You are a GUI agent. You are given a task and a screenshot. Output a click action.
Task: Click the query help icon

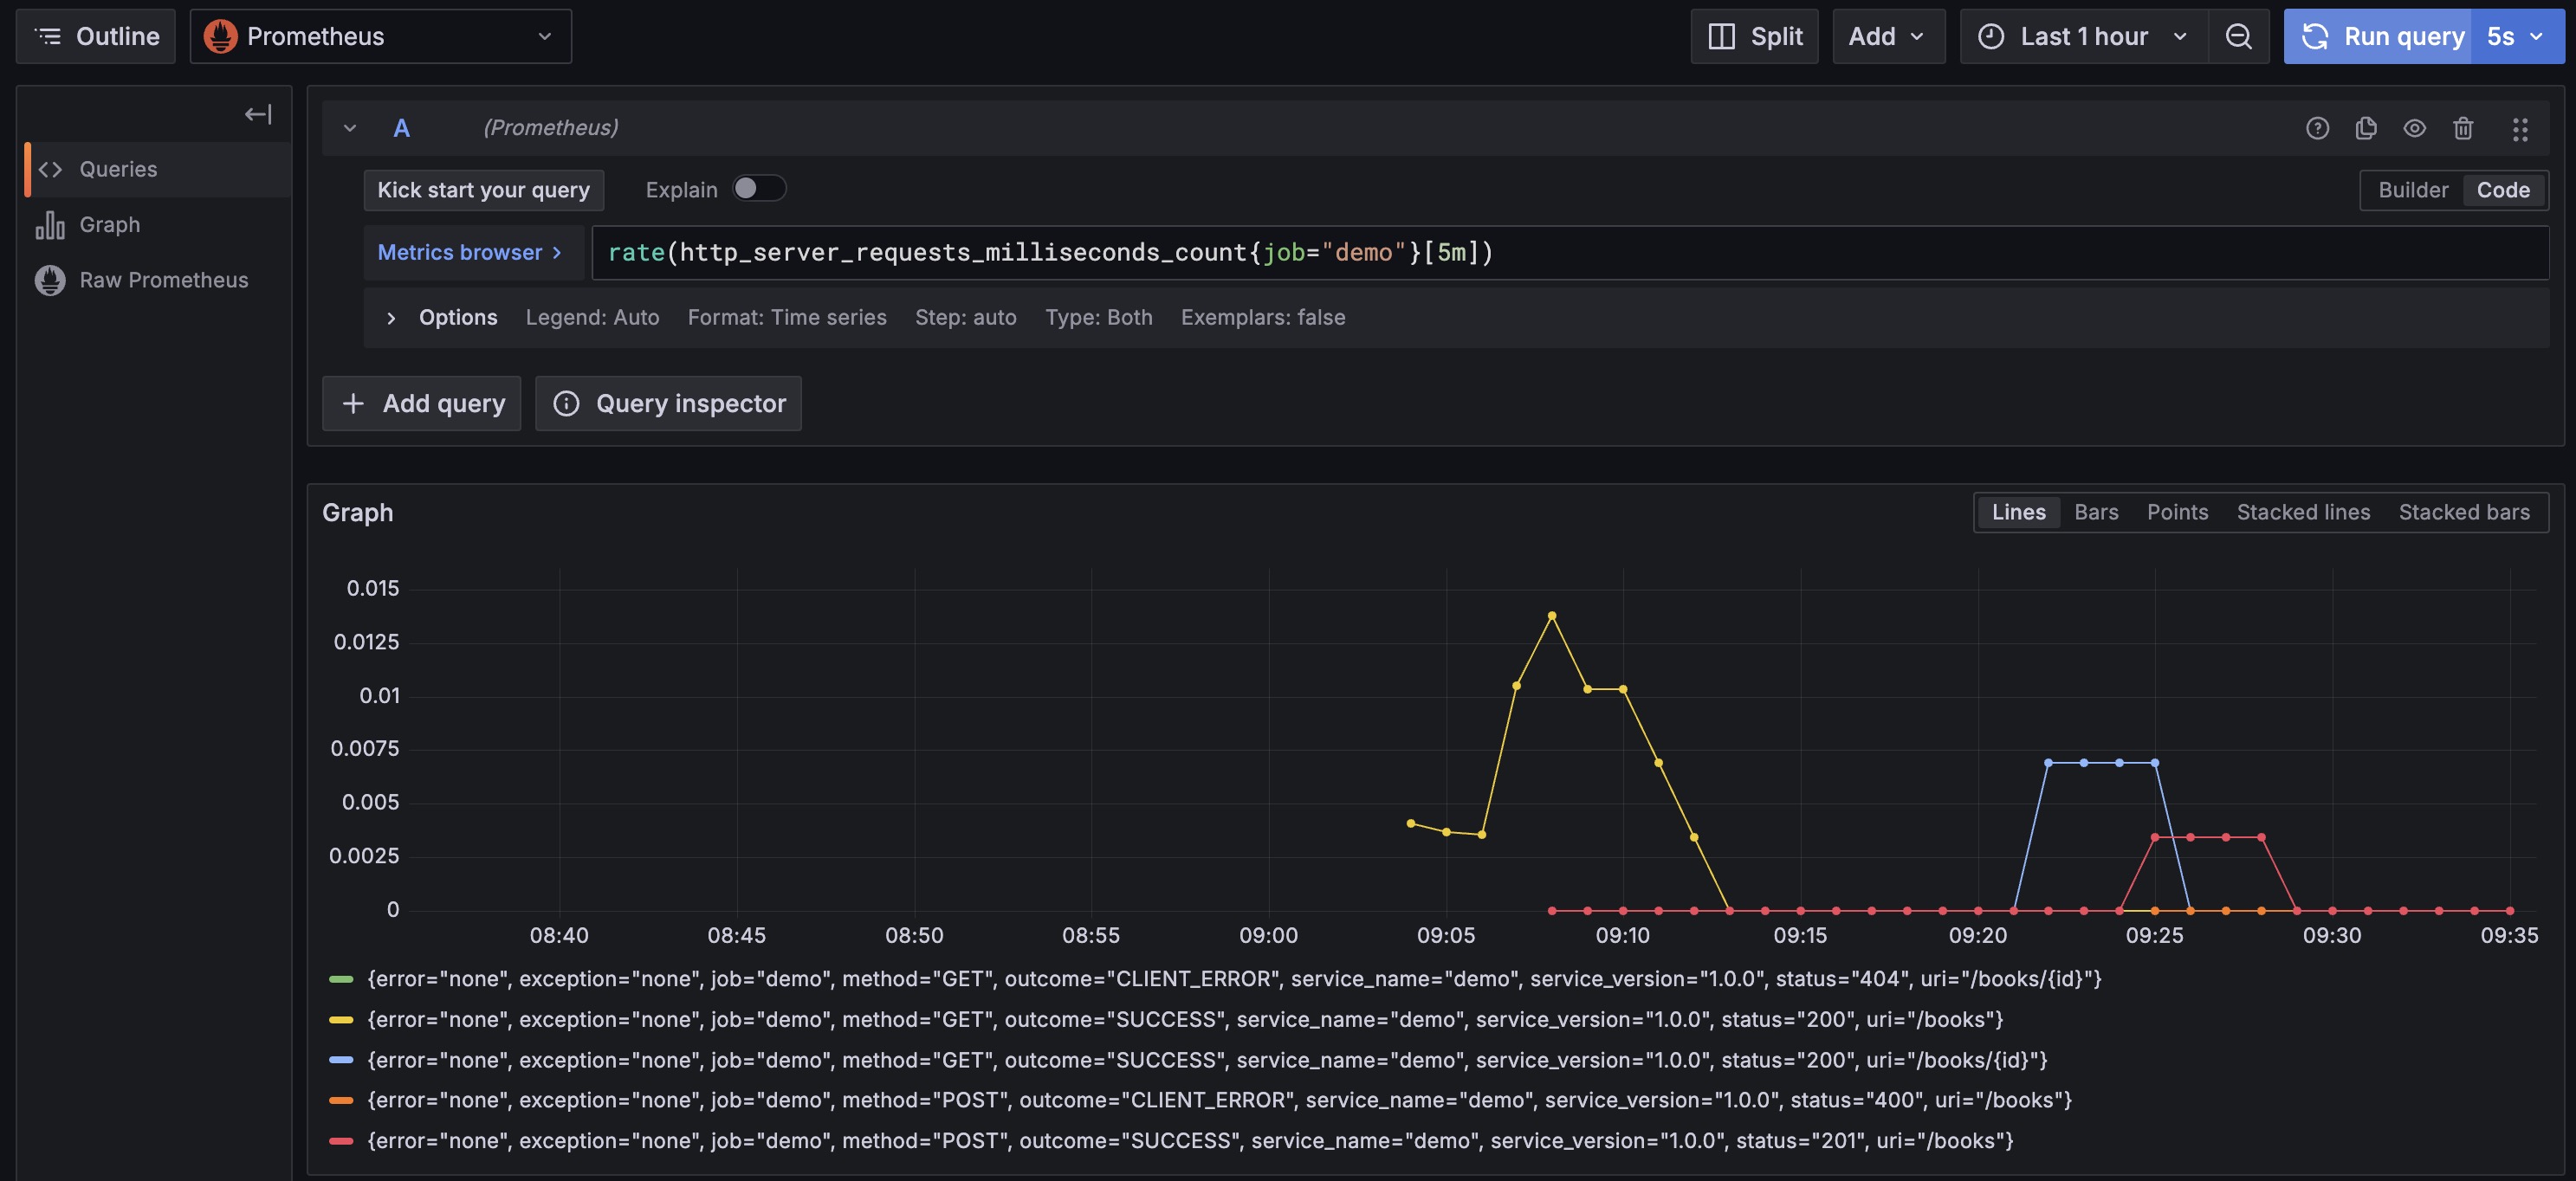2317,128
